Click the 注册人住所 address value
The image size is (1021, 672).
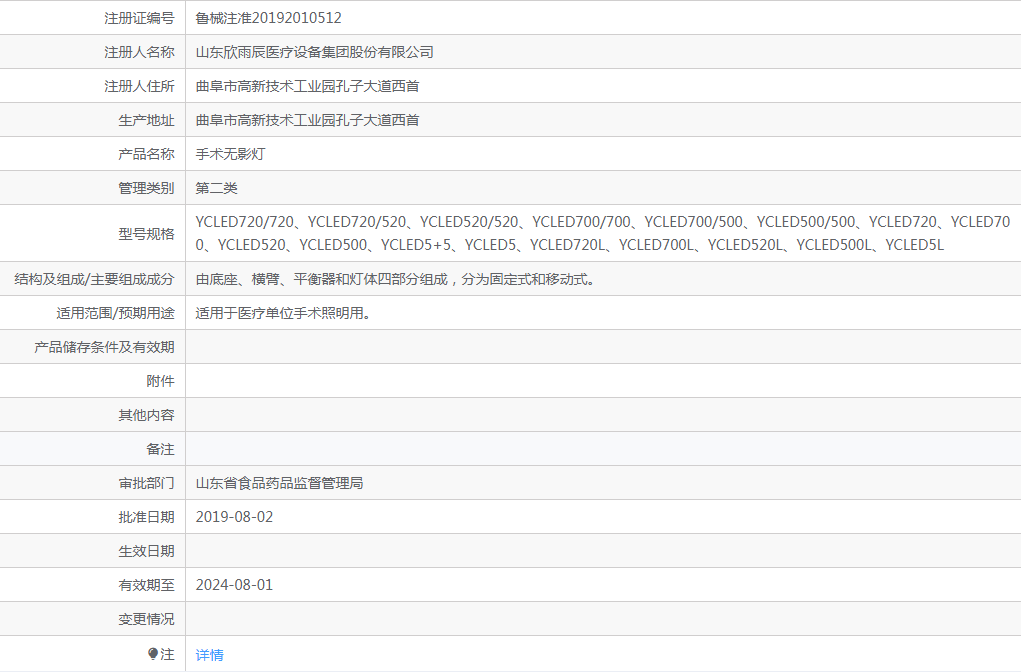pos(307,86)
